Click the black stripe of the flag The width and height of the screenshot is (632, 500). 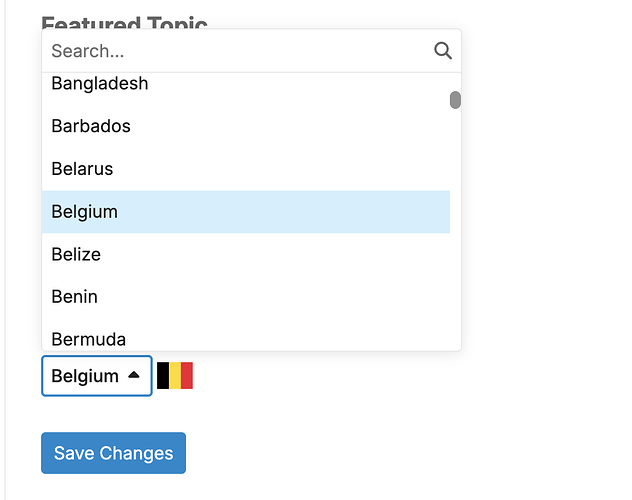[x=163, y=376]
